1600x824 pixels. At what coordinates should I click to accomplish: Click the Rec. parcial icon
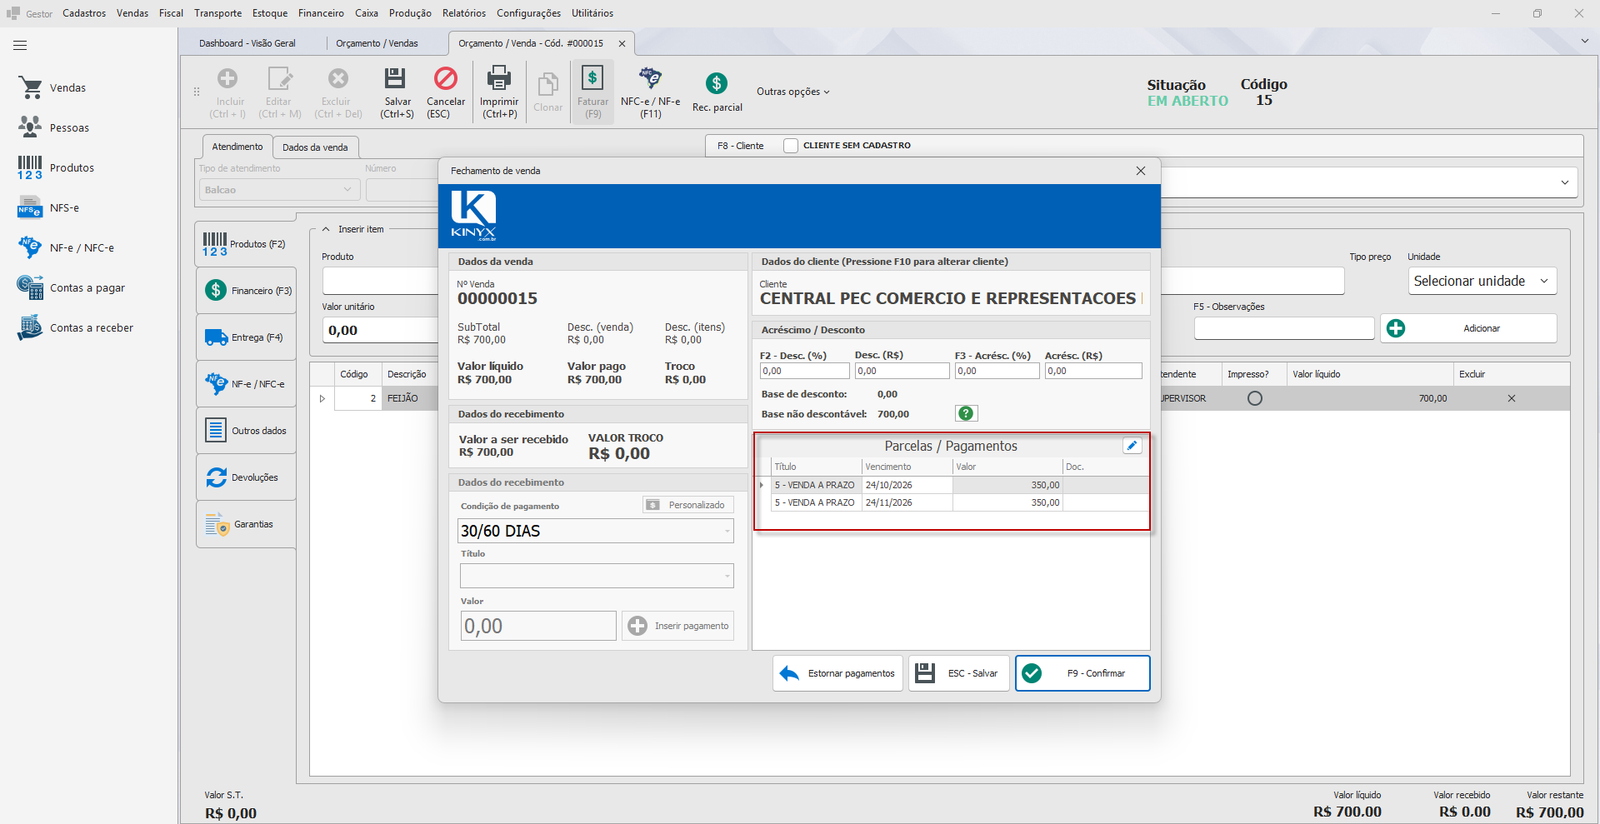(x=716, y=84)
